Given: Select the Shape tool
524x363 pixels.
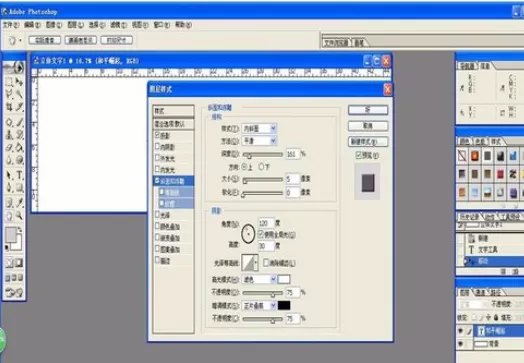Looking at the screenshot, I should 19,188.
